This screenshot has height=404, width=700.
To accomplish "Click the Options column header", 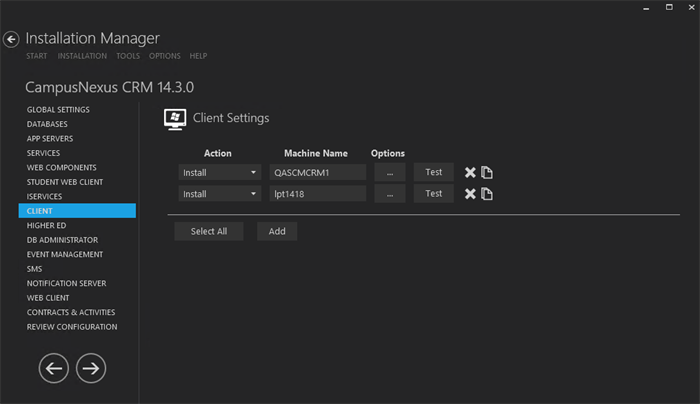I will click(388, 153).
